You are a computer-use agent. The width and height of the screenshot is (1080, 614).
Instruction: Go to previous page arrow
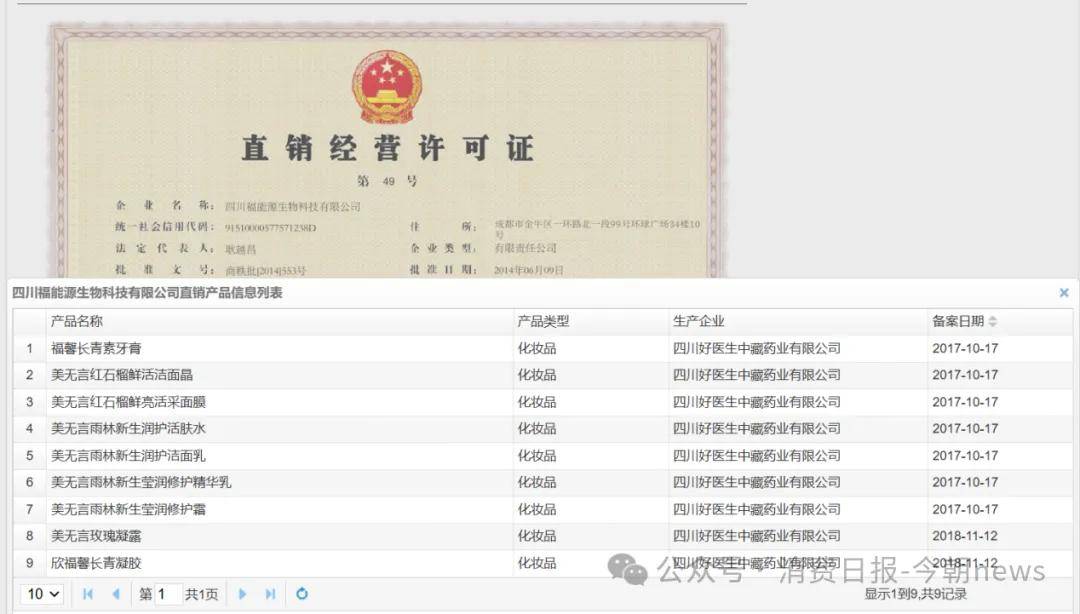click(x=116, y=593)
